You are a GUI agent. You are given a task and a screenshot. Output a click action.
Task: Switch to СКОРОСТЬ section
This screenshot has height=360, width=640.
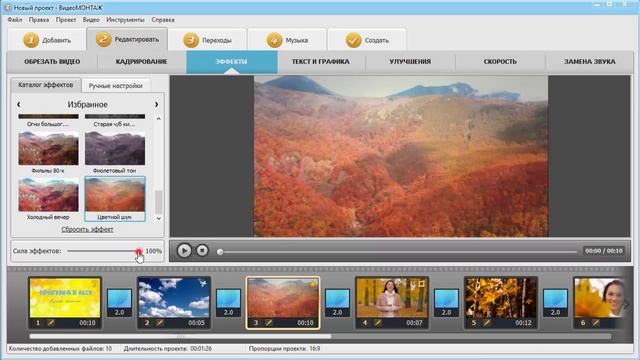click(500, 62)
